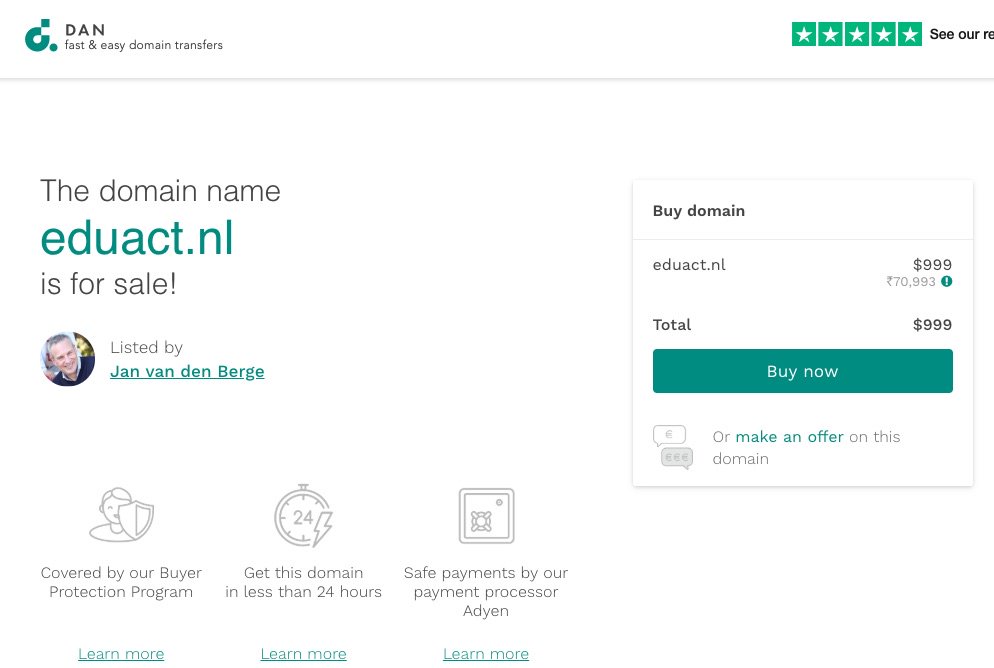
Task: Click the is for sale! text
Action: pyautogui.click(x=108, y=284)
